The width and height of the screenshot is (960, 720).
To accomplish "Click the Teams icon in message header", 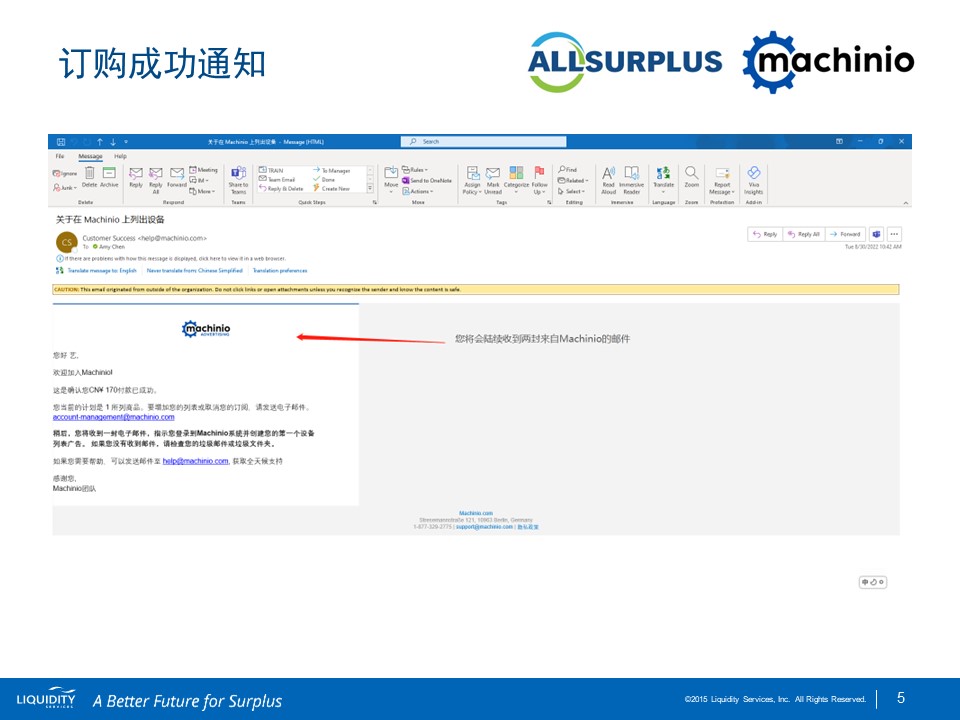I will pos(877,234).
